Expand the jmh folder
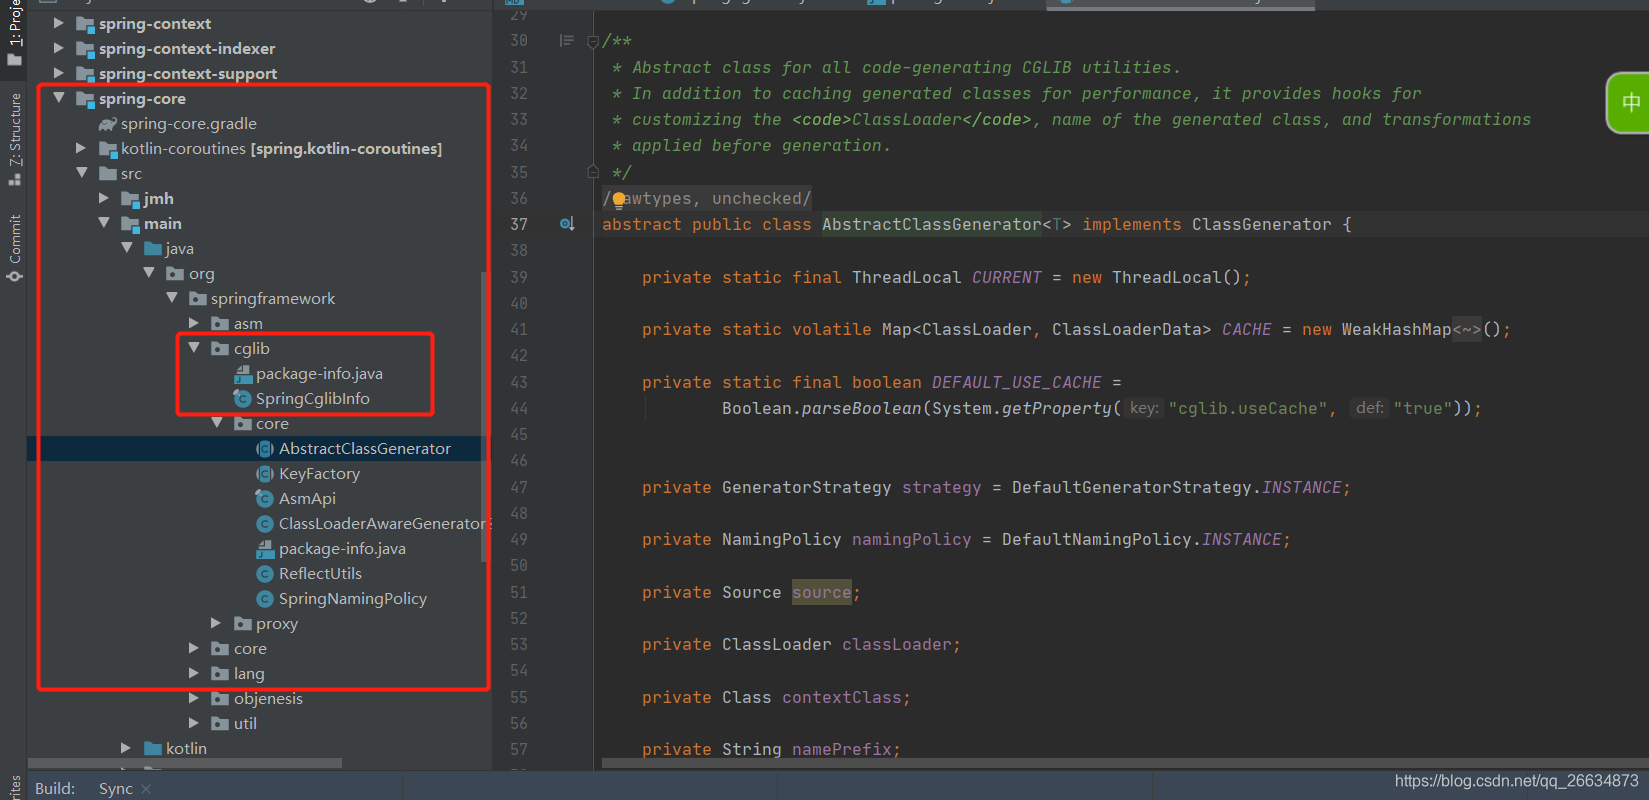Viewport: 1649px width, 800px height. [104, 198]
